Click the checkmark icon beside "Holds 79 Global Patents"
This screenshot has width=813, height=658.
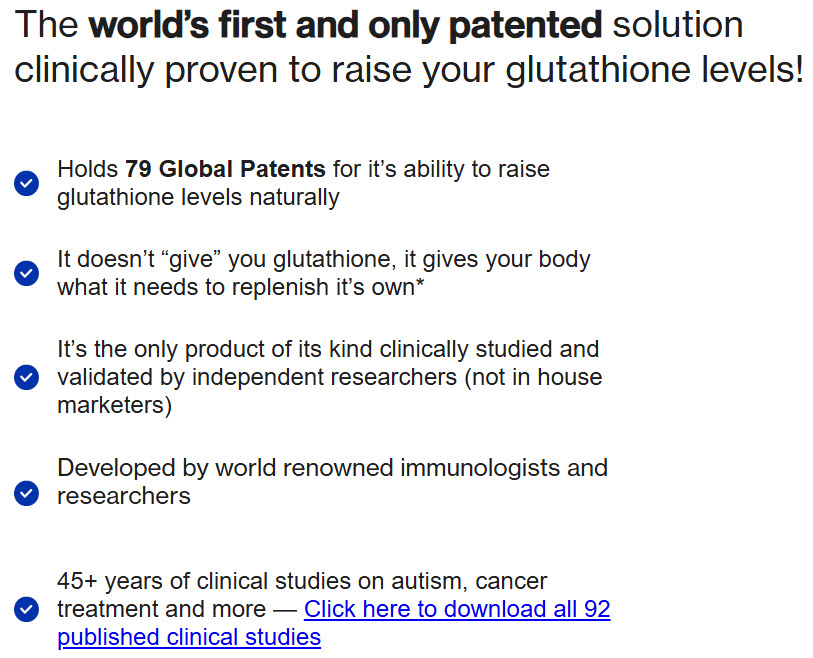point(26,183)
